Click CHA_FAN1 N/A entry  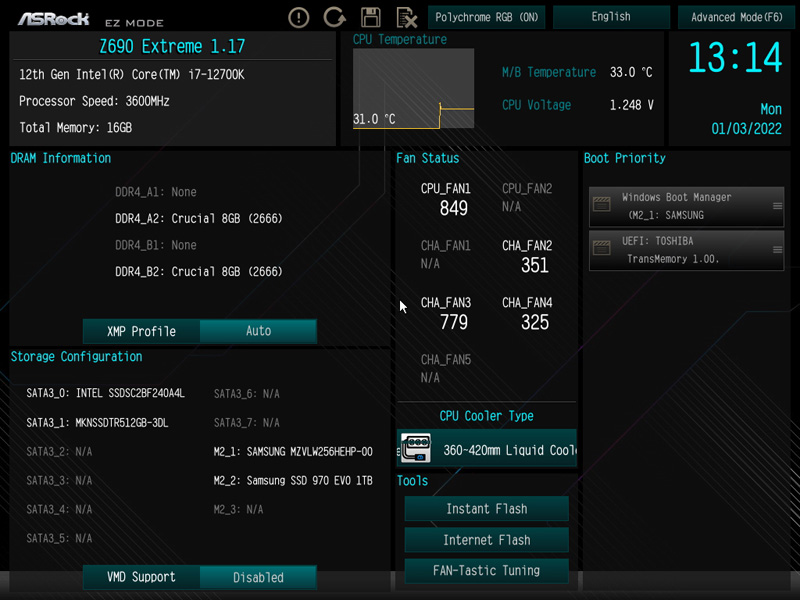coord(446,255)
